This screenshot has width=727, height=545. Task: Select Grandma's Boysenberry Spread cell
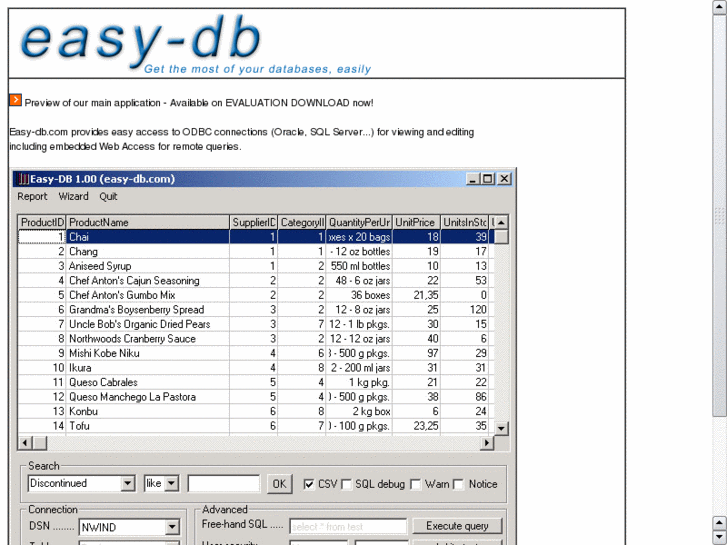click(148, 310)
